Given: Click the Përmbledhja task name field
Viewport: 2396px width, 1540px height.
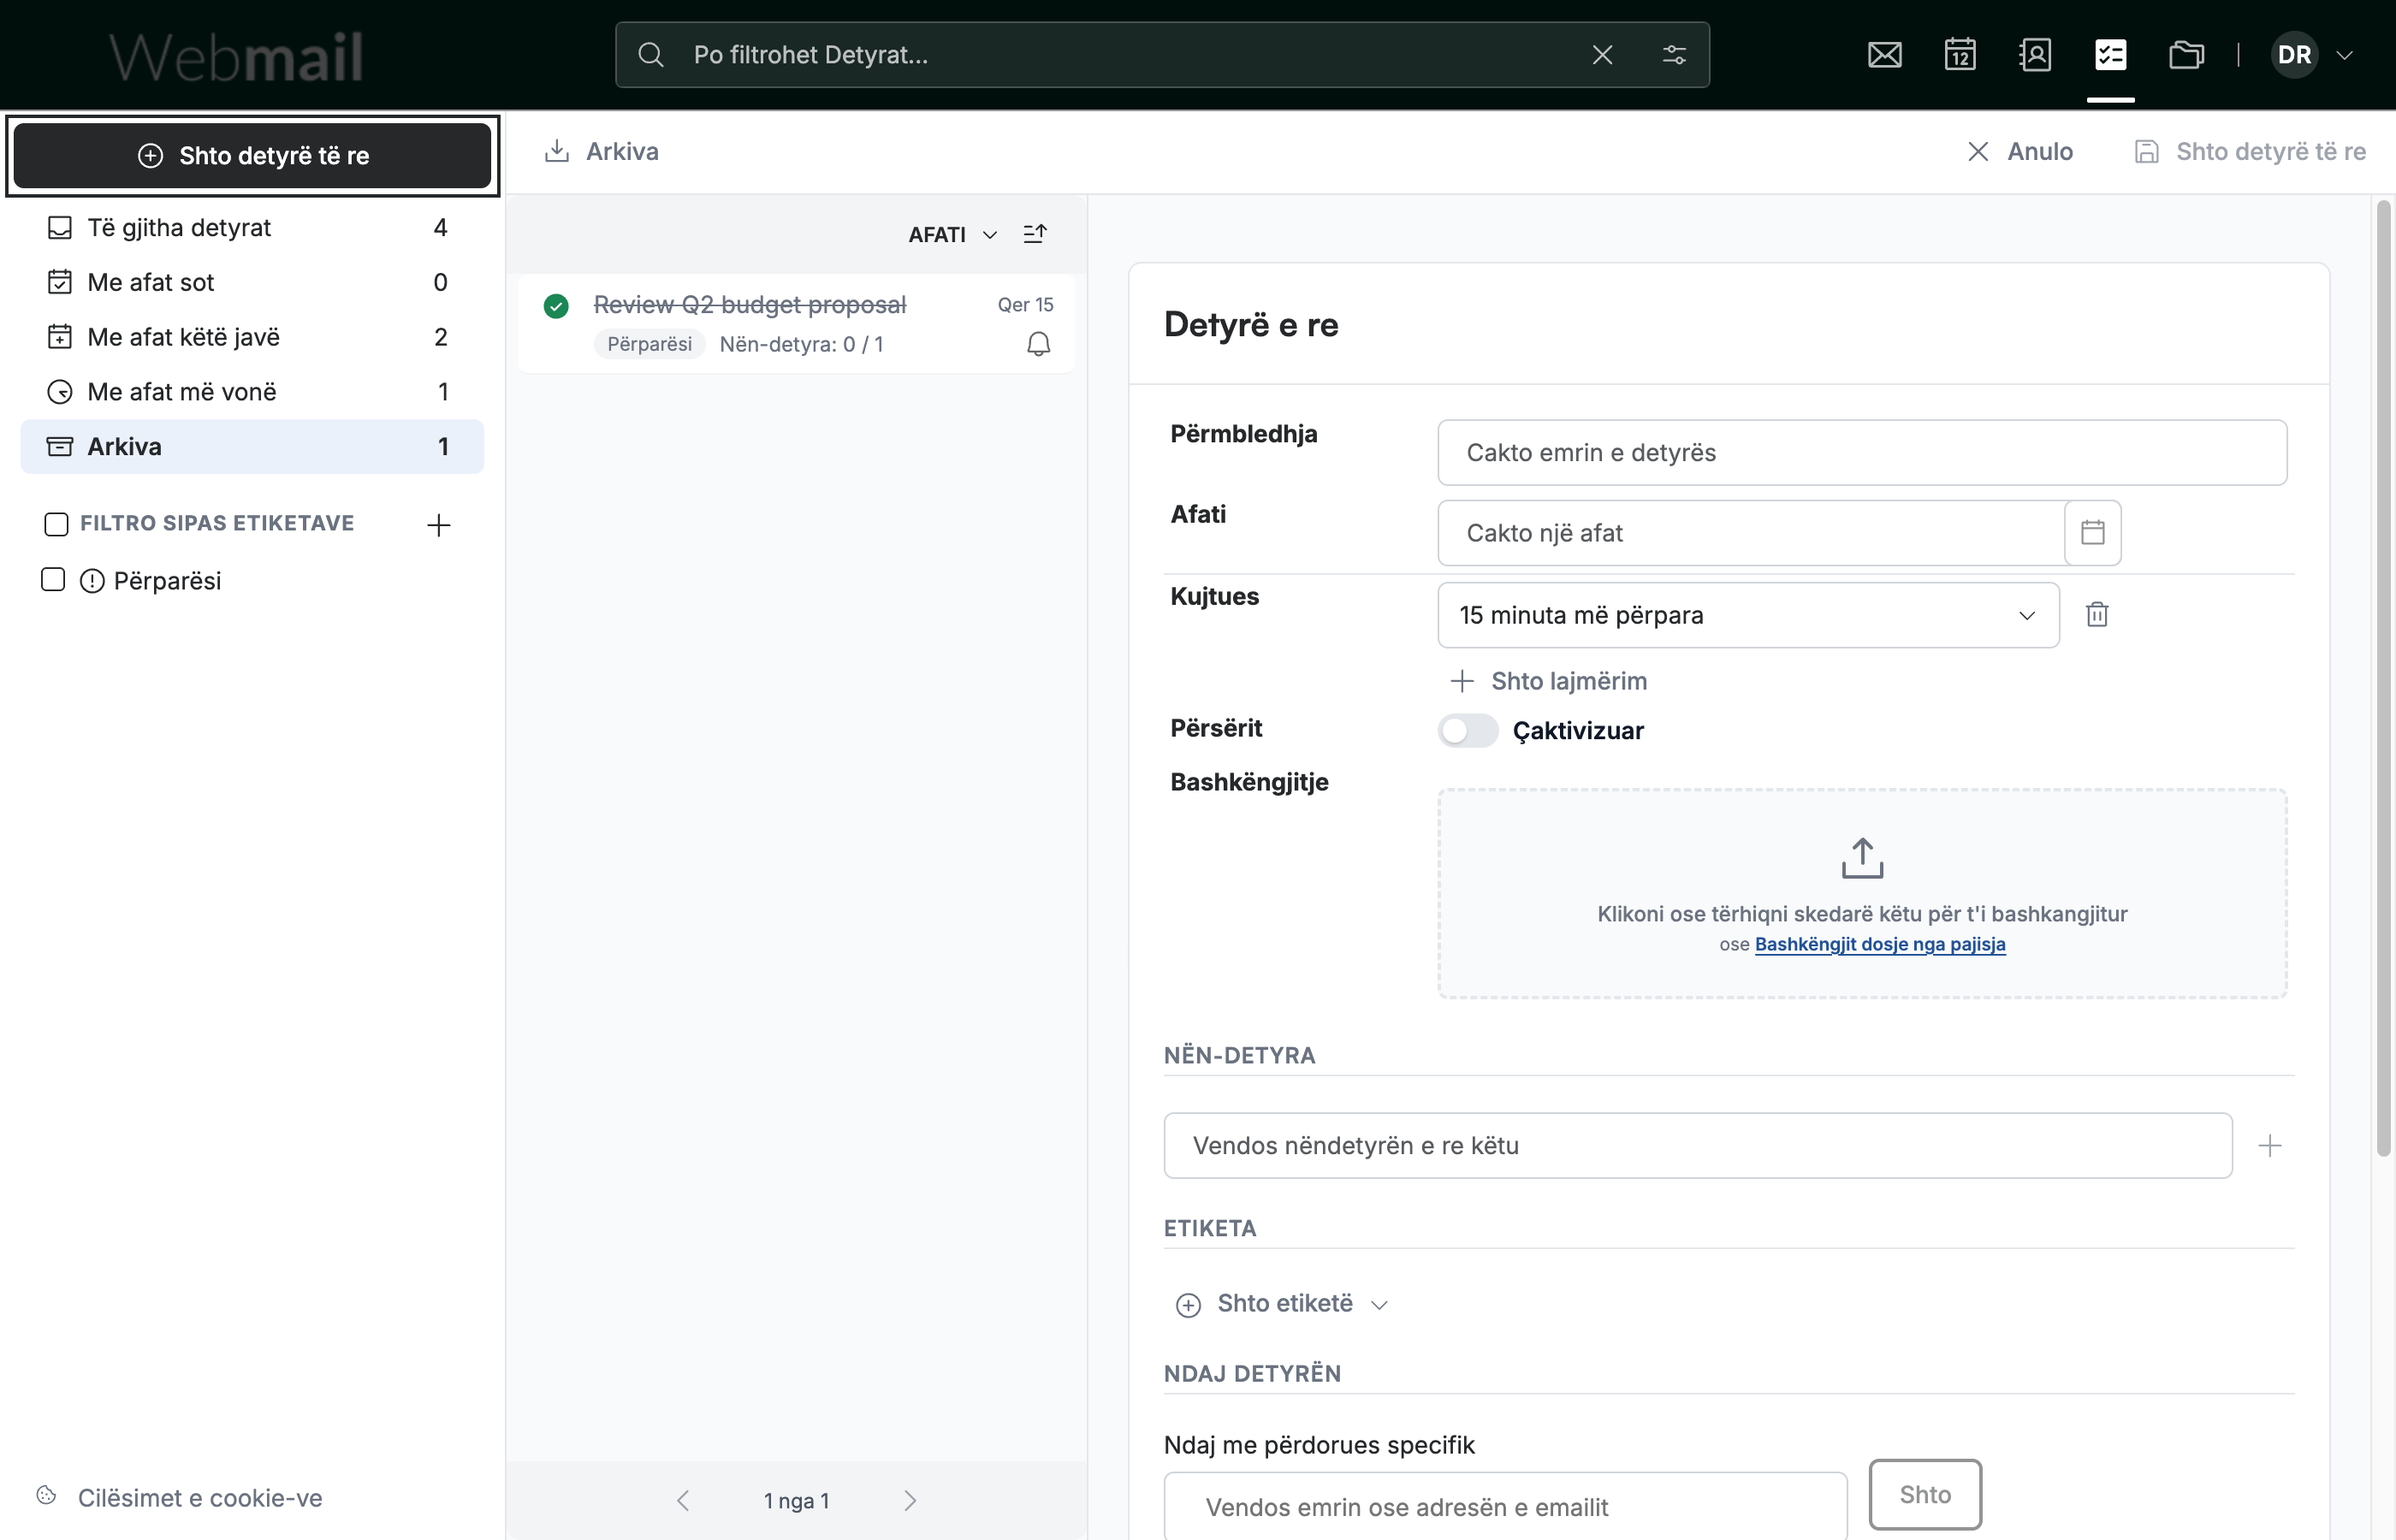Looking at the screenshot, I should pyautogui.click(x=1862, y=453).
